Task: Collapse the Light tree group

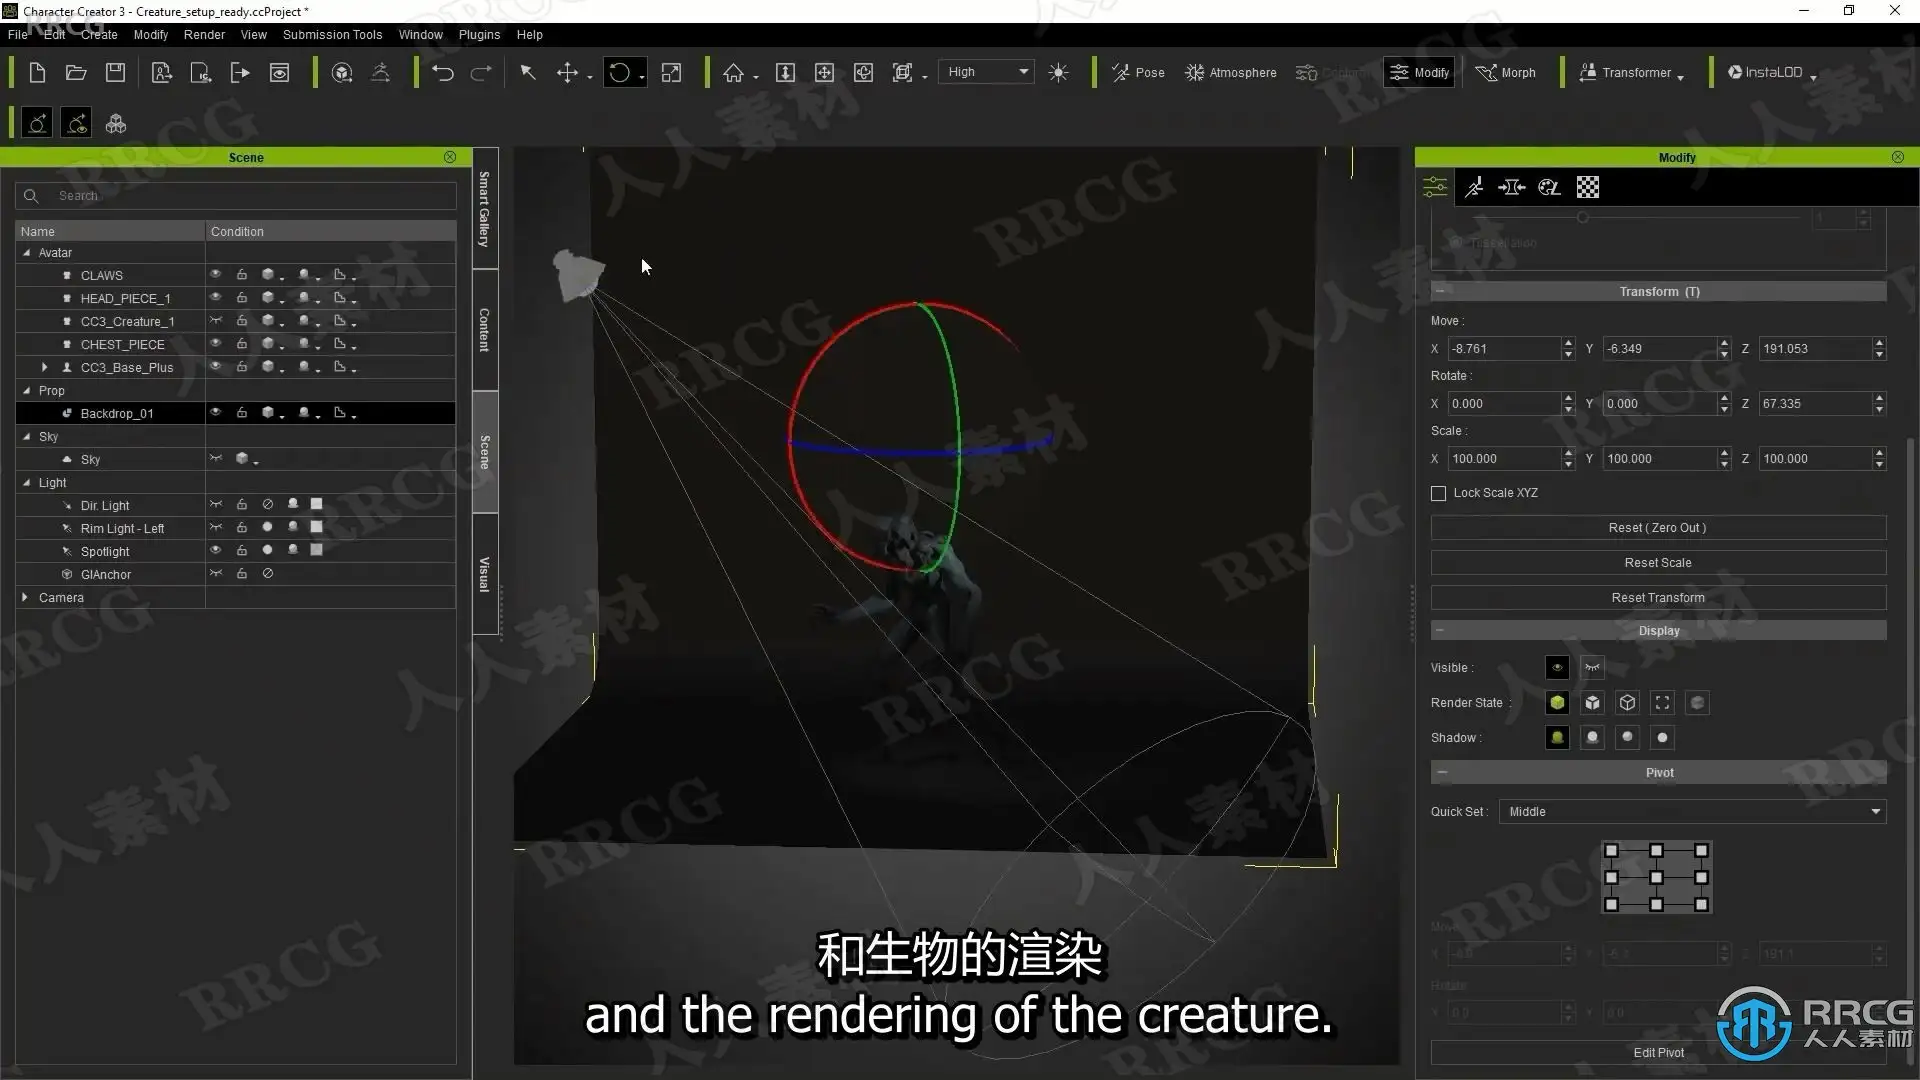Action: 26,483
